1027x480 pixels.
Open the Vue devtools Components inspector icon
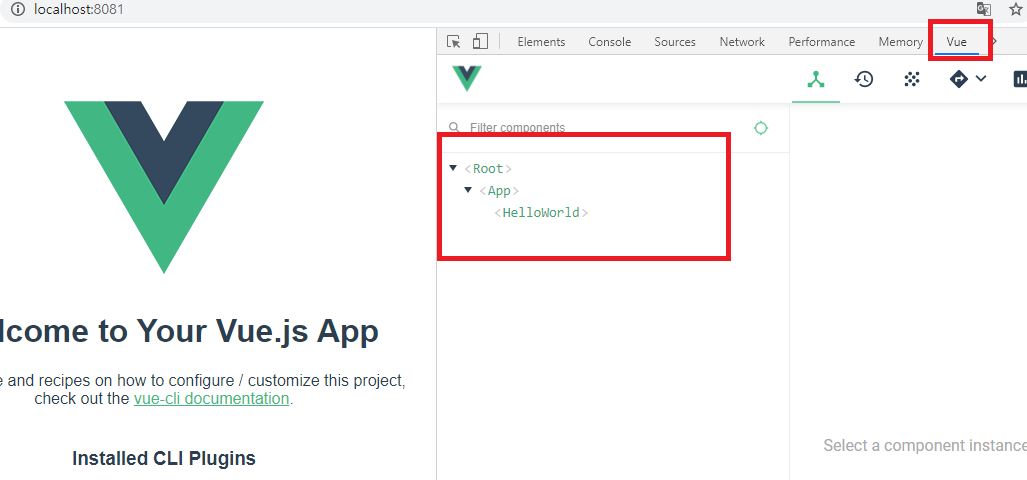click(x=815, y=79)
